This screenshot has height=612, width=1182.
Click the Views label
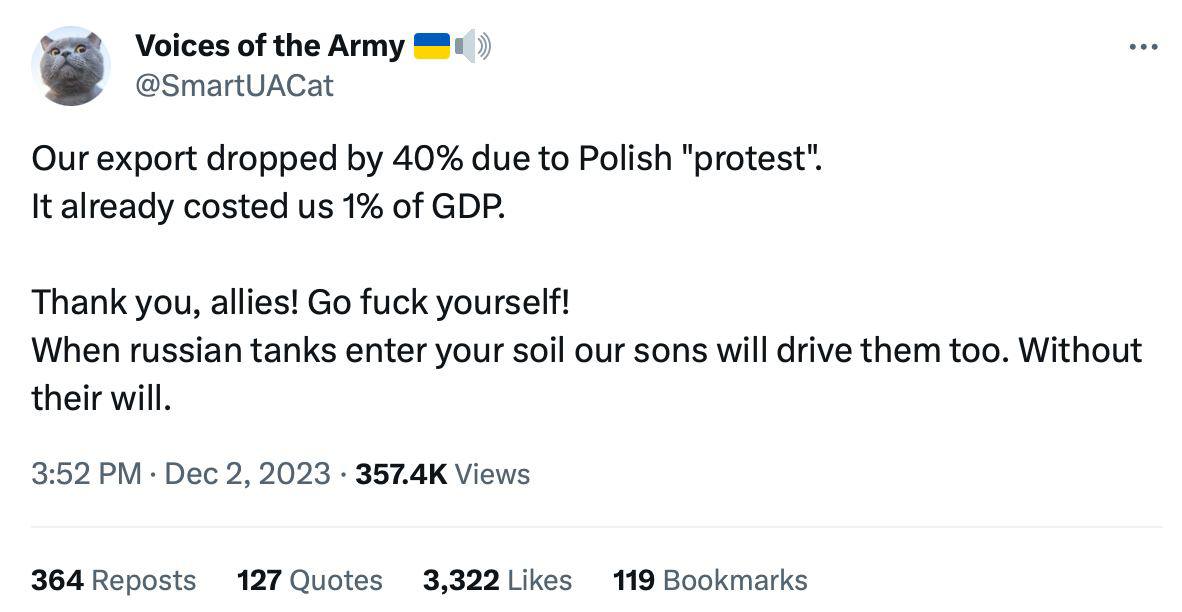point(492,474)
